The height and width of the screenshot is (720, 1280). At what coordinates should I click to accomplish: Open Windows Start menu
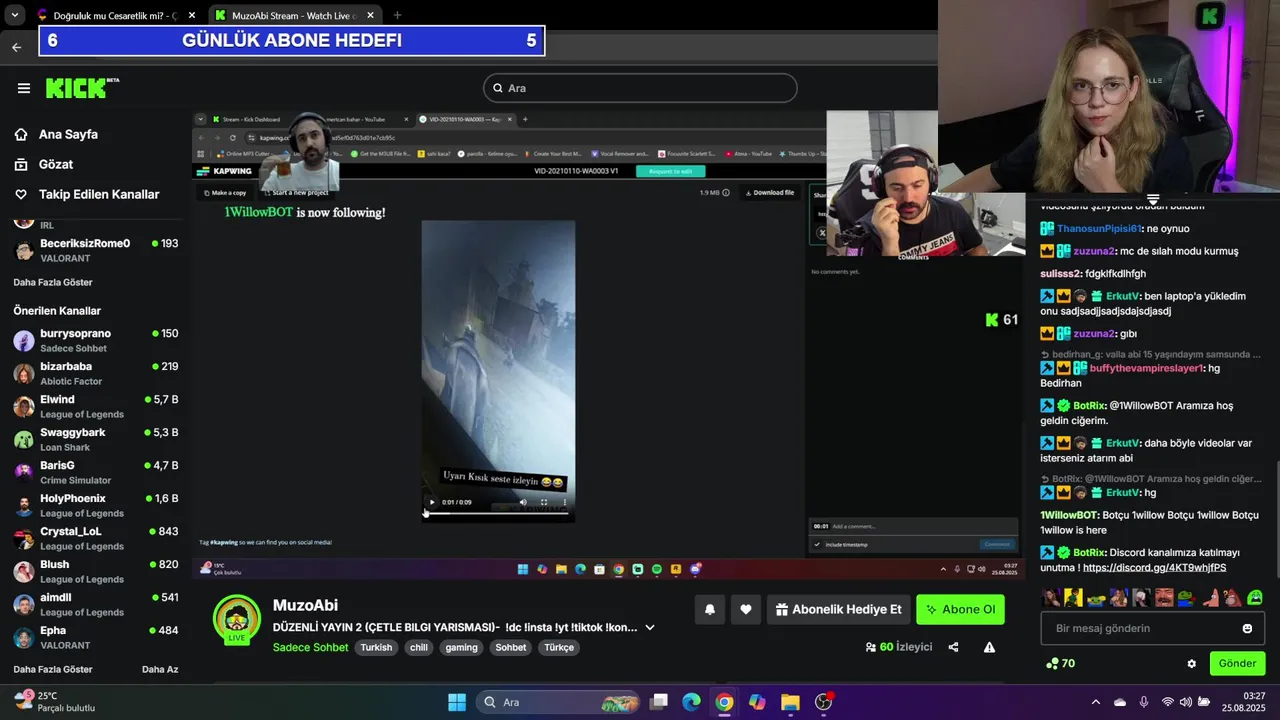point(457,702)
